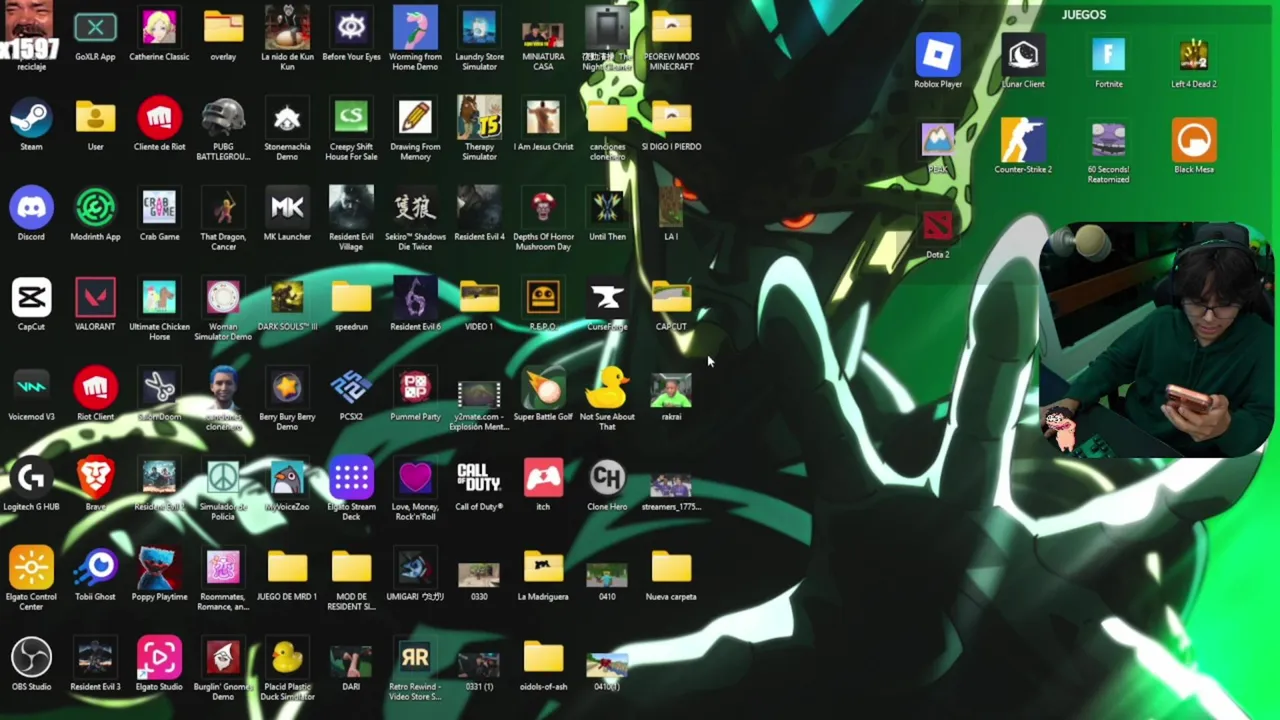
Task: Open MOD DE RESIDENT folder
Action: tap(351, 568)
